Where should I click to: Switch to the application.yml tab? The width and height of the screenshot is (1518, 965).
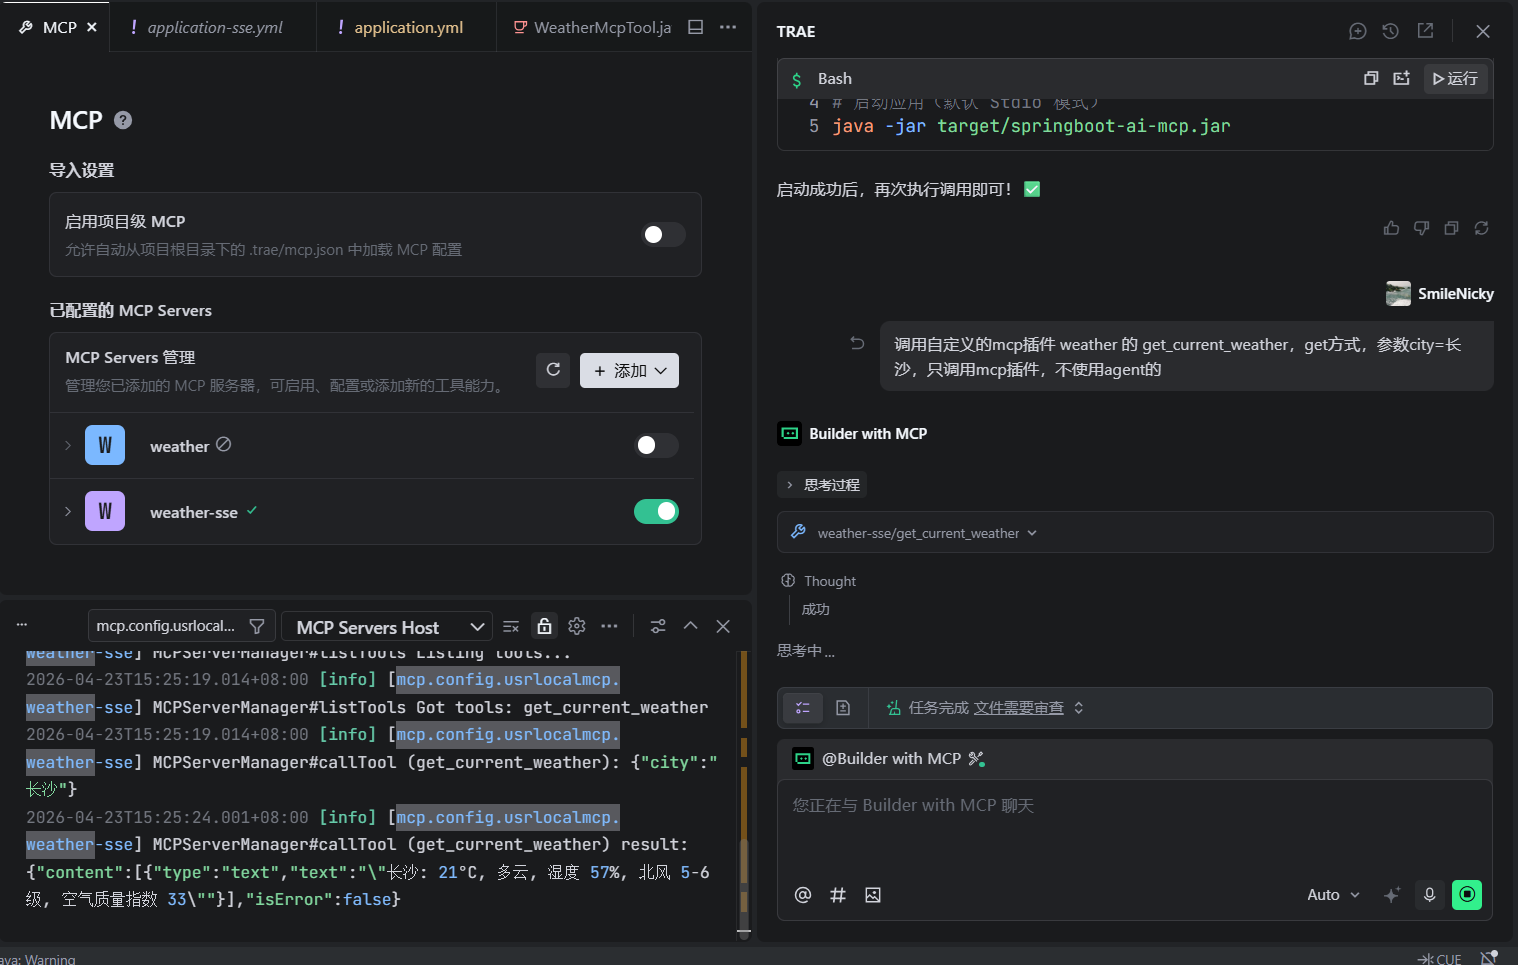408,27
